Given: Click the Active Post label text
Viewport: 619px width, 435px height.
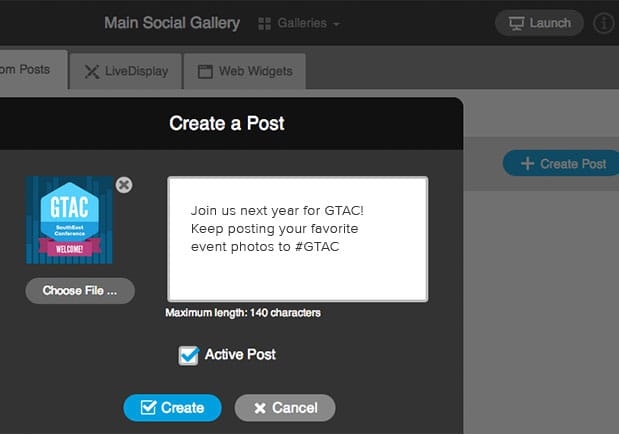Looking at the screenshot, I should click(x=240, y=355).
